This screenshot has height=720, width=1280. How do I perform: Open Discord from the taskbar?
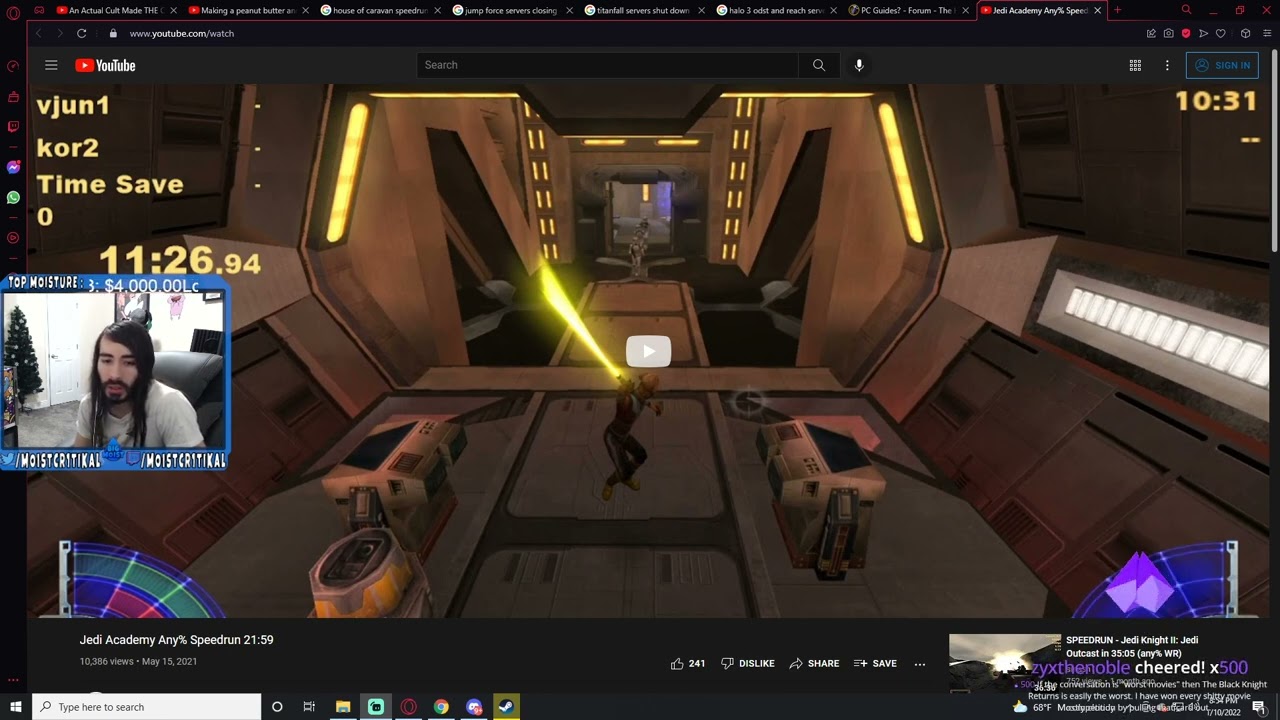tap(474, 707)
